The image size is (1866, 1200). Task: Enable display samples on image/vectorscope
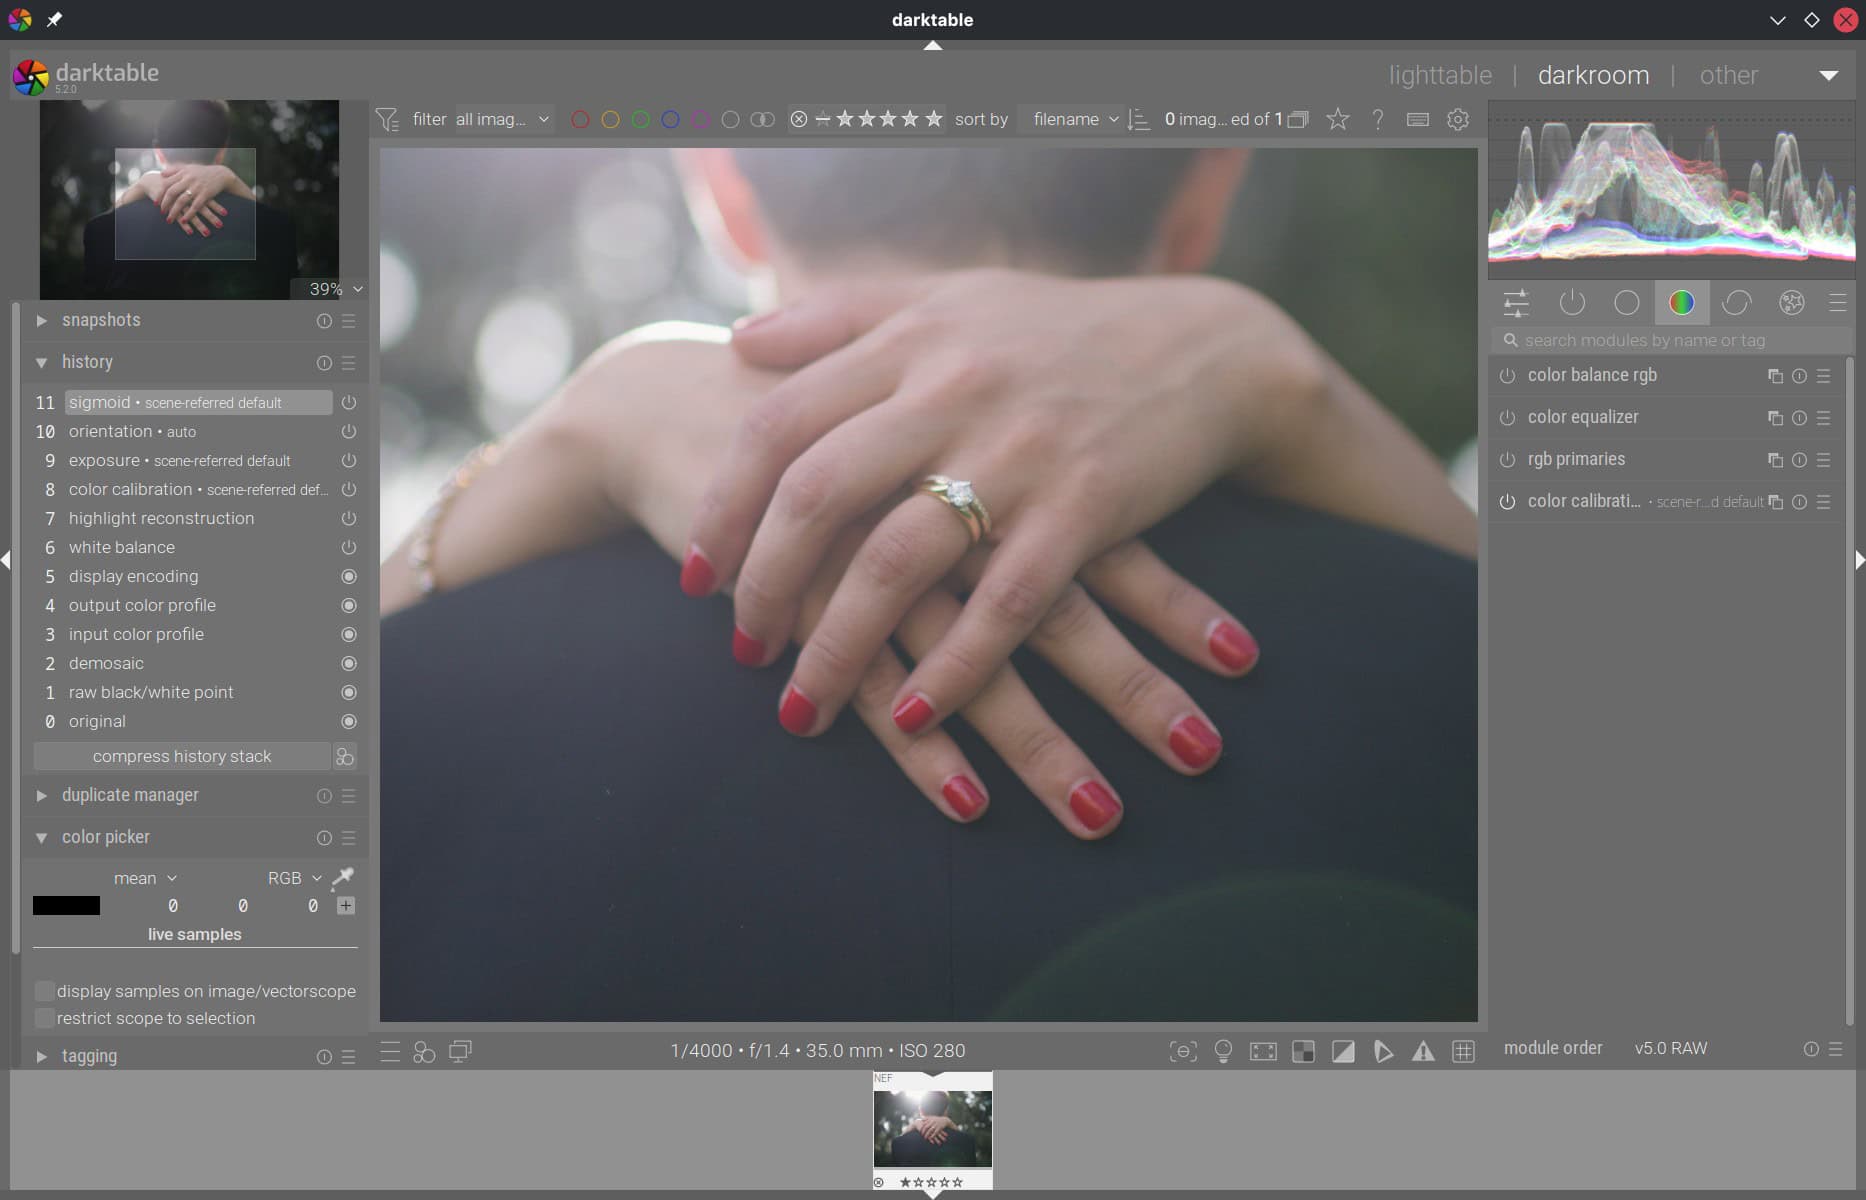tap(45, 990)
